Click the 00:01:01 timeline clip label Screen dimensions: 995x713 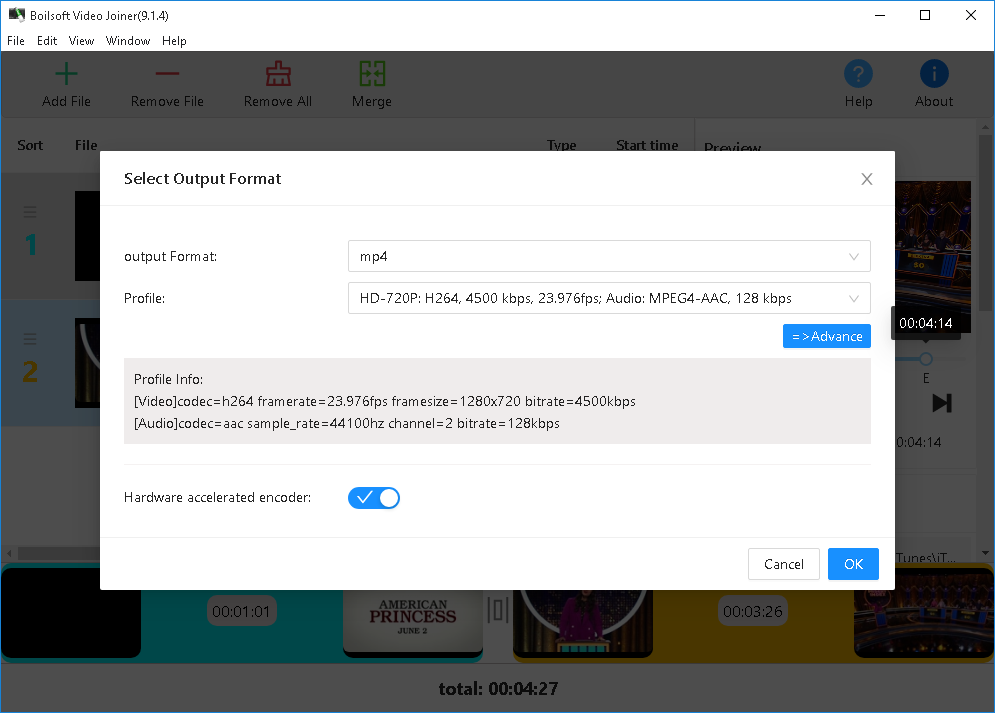(241, 612)
